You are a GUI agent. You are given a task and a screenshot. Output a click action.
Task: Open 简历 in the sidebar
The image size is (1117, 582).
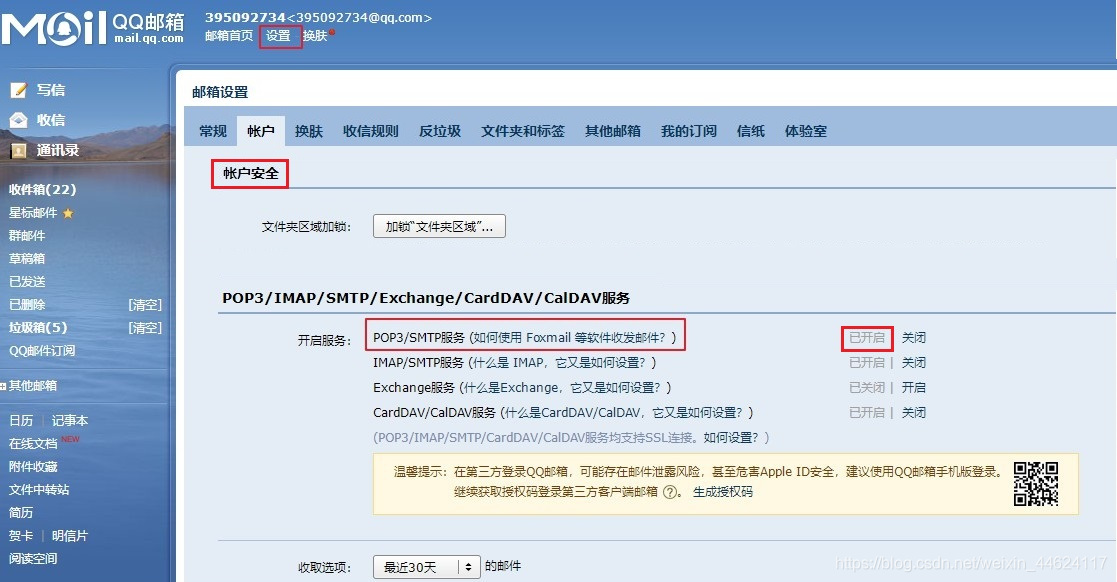pyautogui.click(x=21, y=512)
